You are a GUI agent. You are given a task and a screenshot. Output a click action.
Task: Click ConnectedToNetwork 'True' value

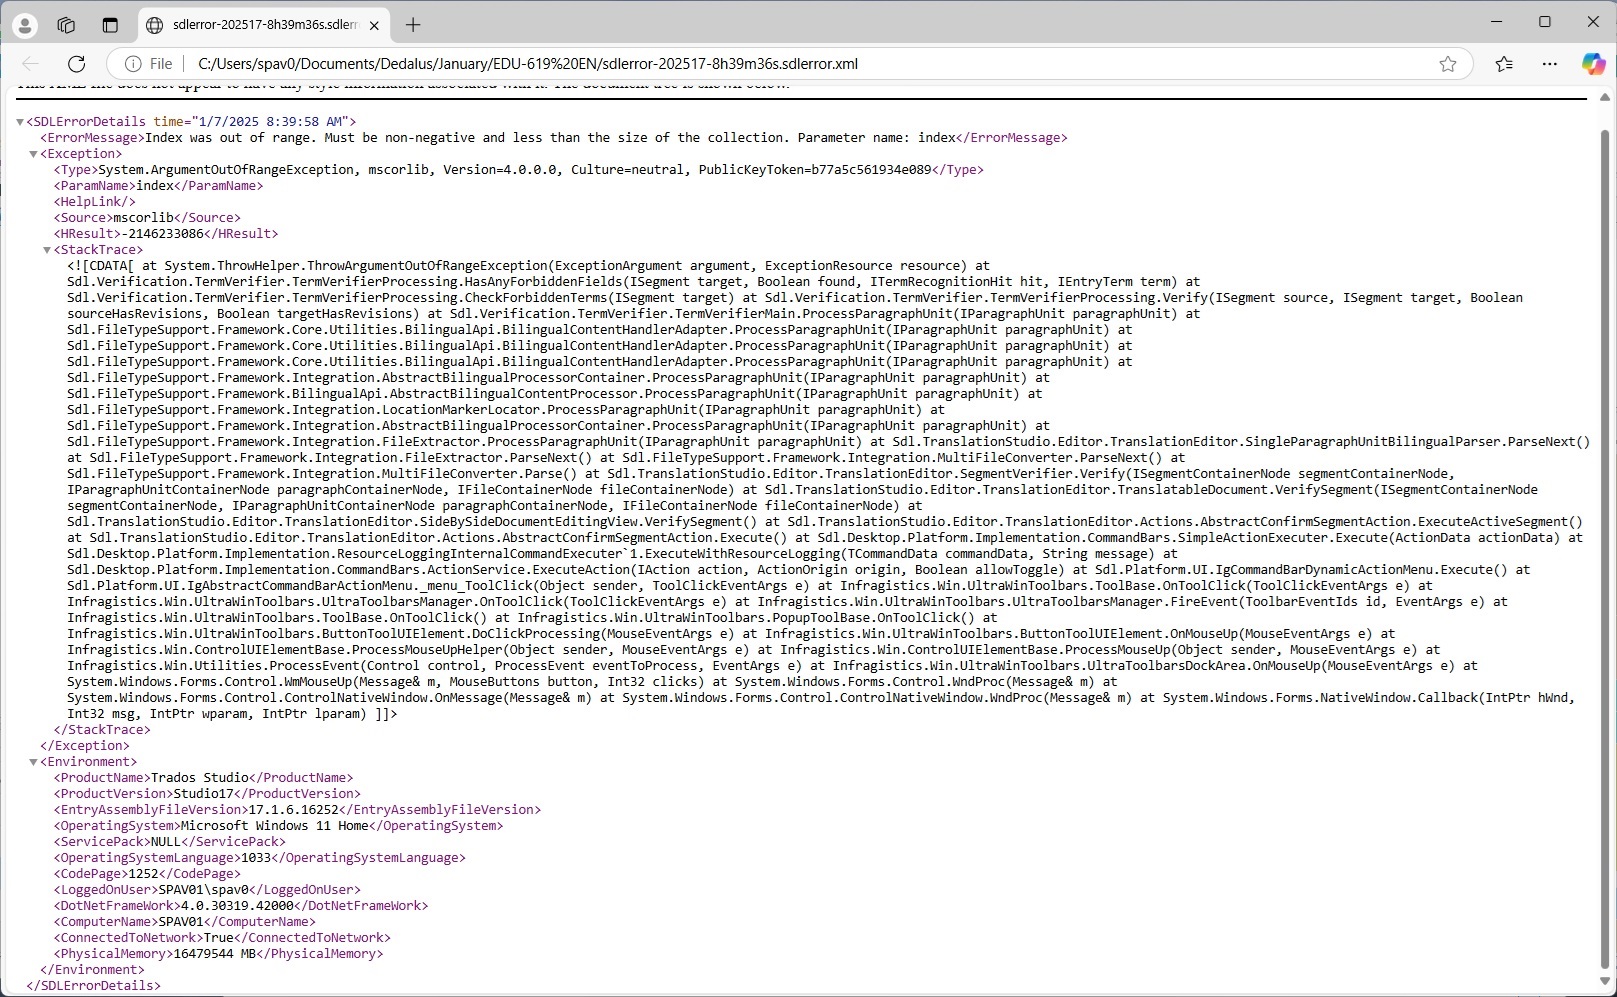coord(218,938)
